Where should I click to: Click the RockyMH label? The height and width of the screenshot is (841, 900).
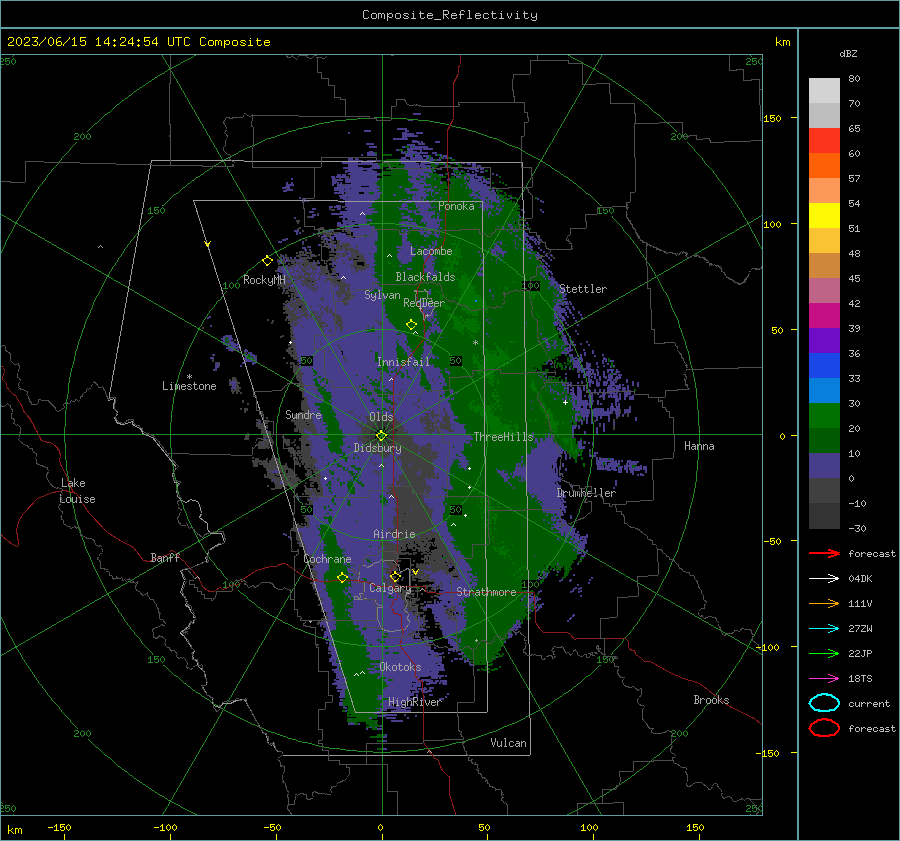coord(264,280)
